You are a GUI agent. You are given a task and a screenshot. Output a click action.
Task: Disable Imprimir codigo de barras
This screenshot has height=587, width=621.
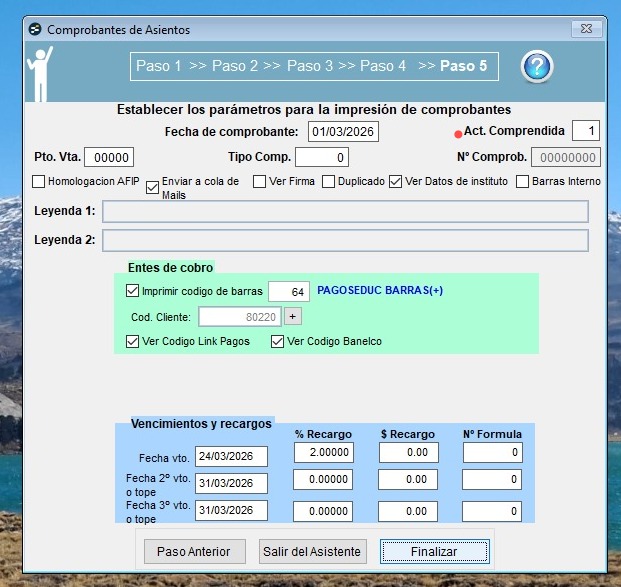tap(132, 291)
